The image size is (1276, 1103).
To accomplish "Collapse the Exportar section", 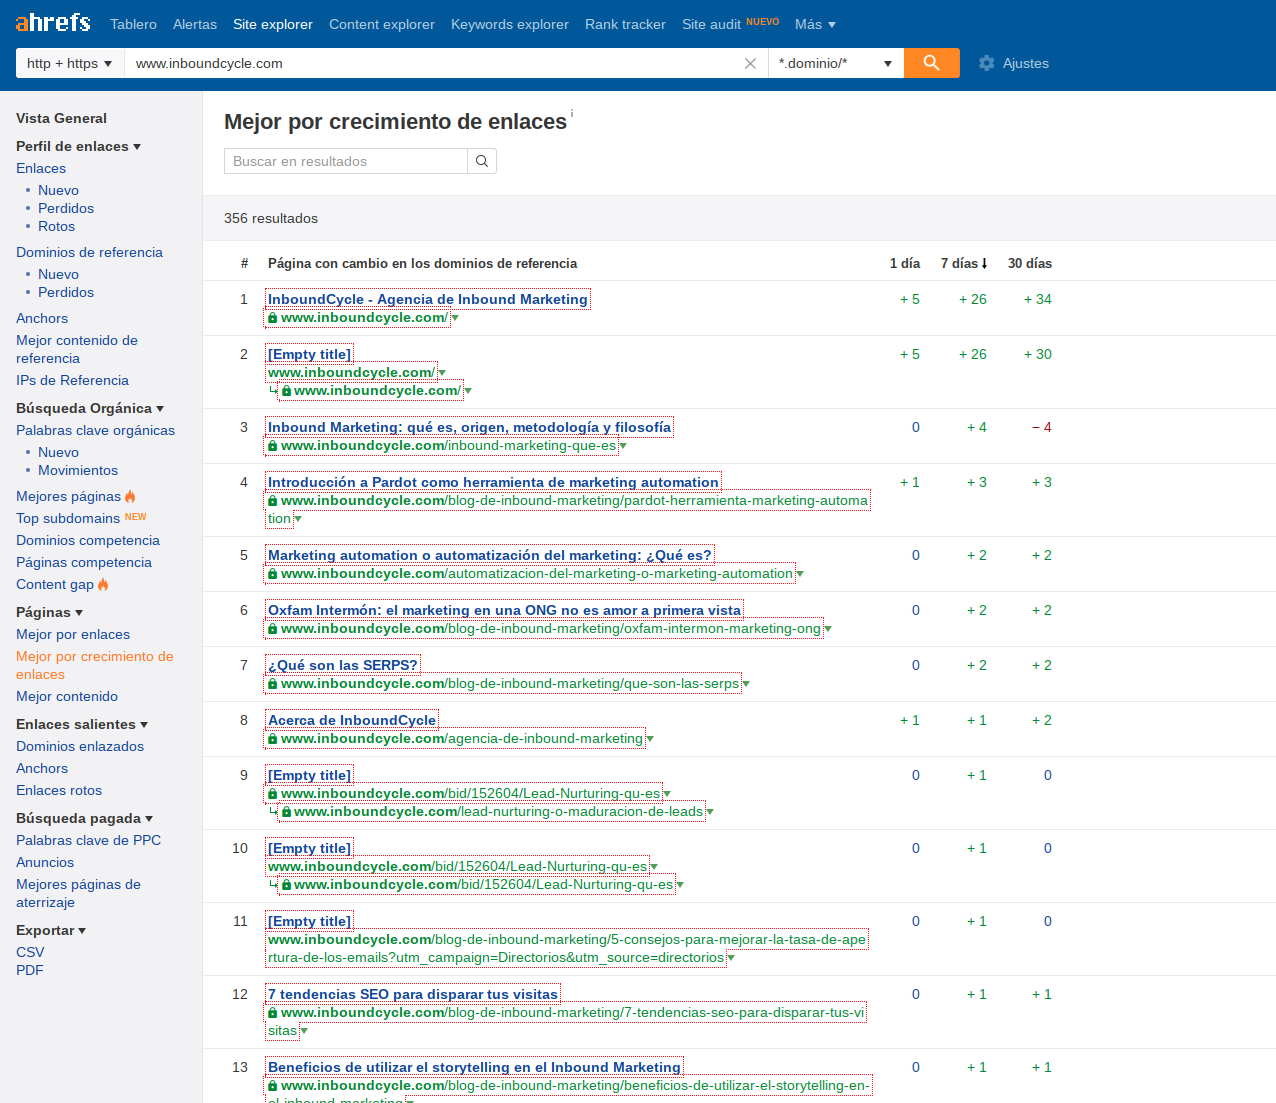I will 82,931.
